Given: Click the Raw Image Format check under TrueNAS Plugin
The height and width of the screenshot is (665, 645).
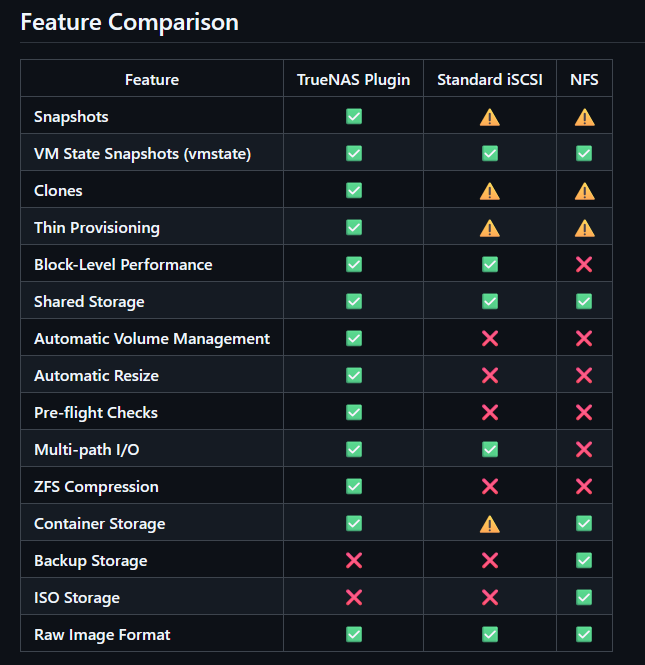Looking at the screenshot, I should coord(354,634).
